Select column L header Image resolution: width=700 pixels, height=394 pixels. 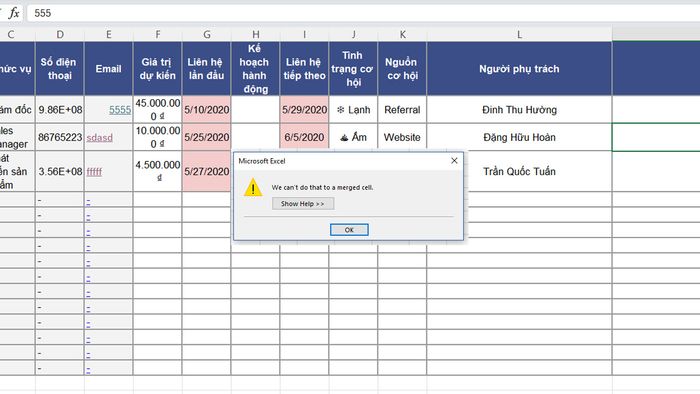[x=519, y=34]
